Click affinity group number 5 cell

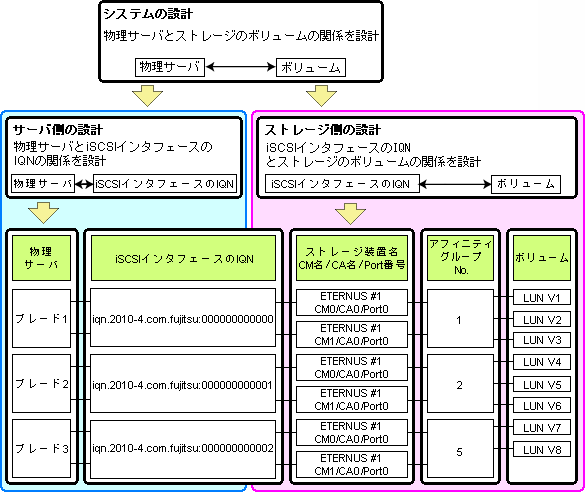[460, 449]
